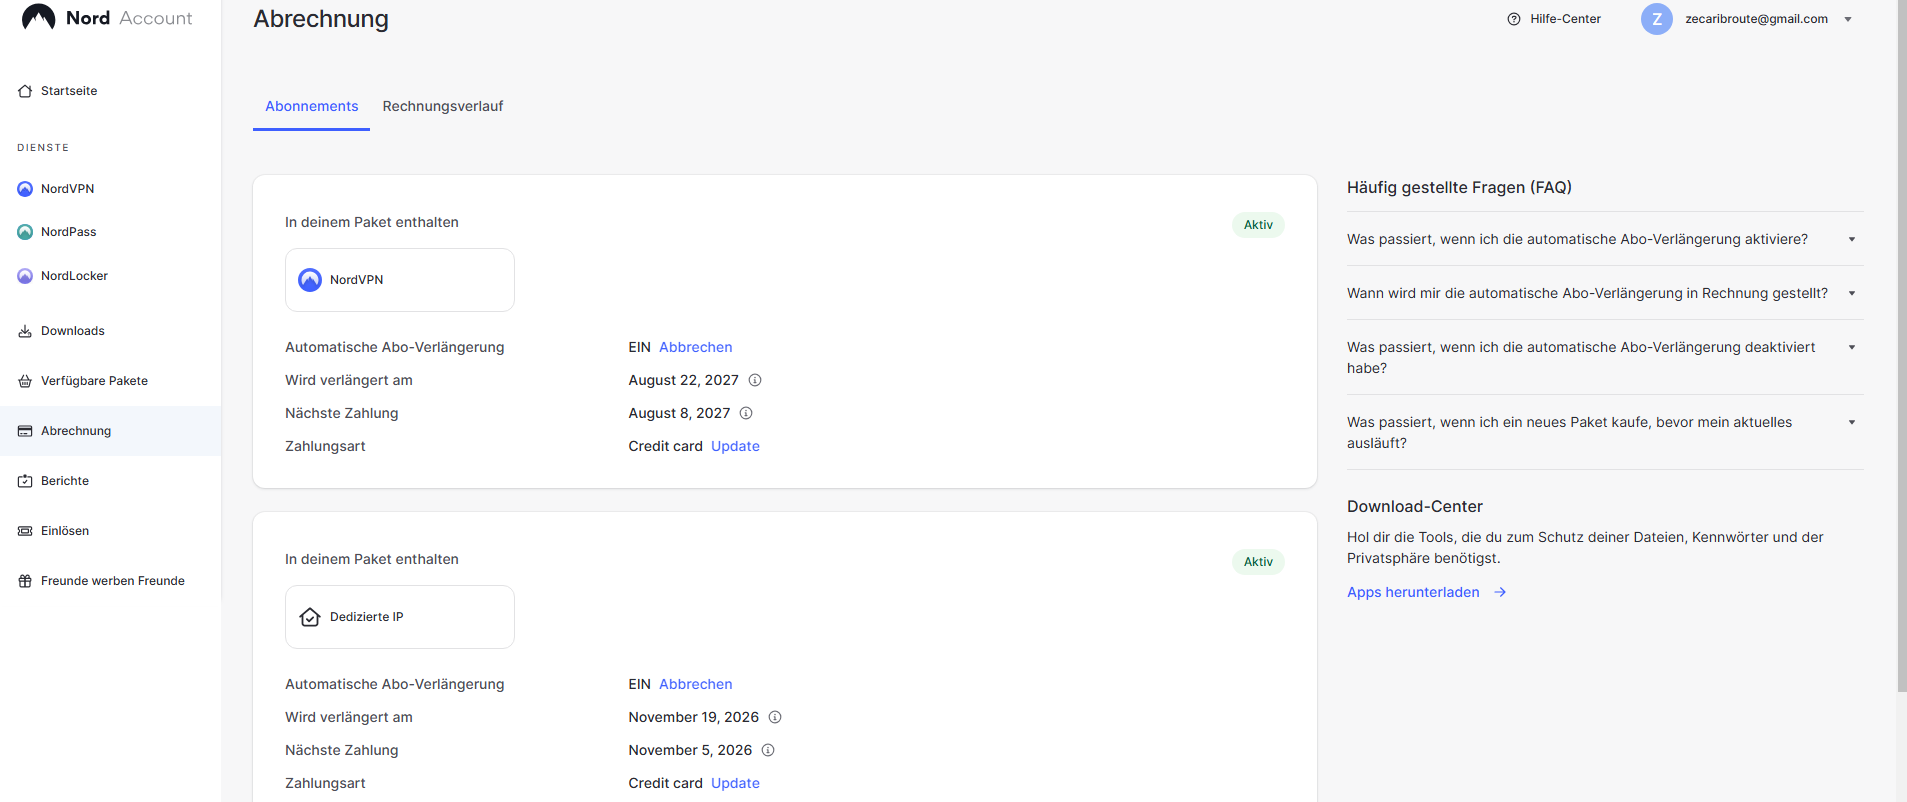Screen dimensions: 1907x802
Task: Update Dedizierte IP payment method
Action: (735, 783)
